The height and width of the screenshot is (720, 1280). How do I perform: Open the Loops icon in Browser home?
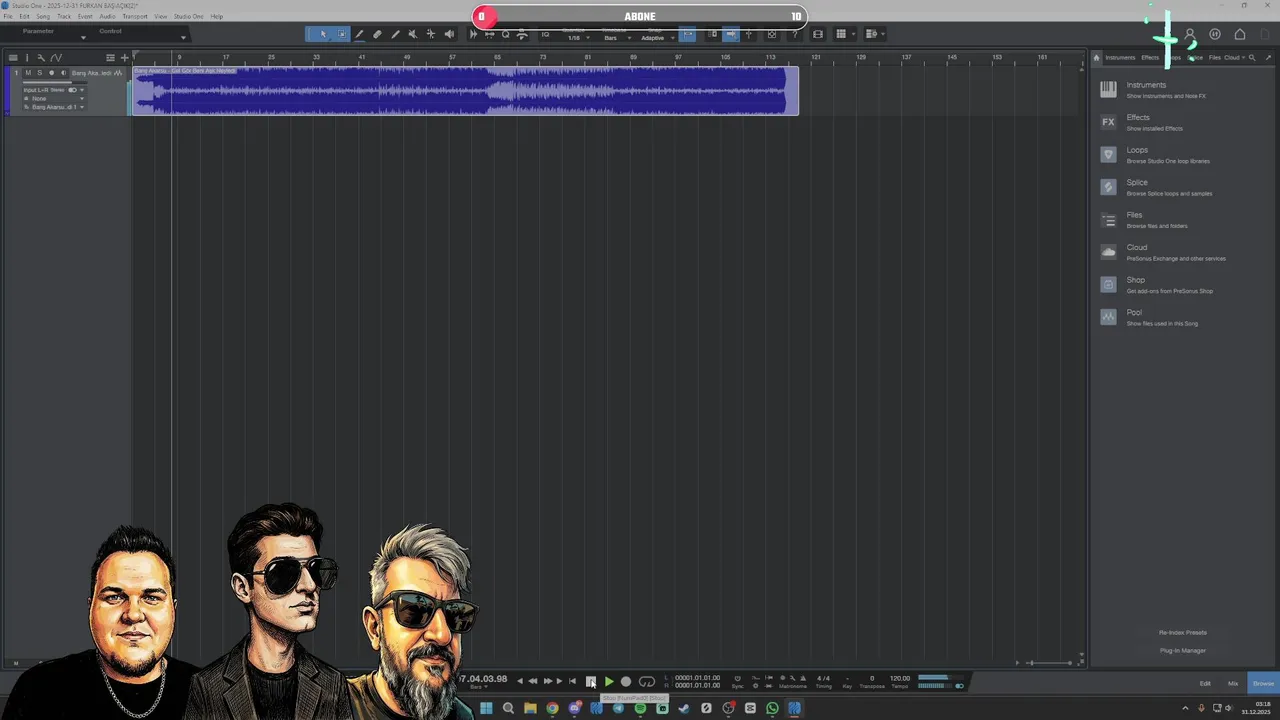[x=1108, y=154]
